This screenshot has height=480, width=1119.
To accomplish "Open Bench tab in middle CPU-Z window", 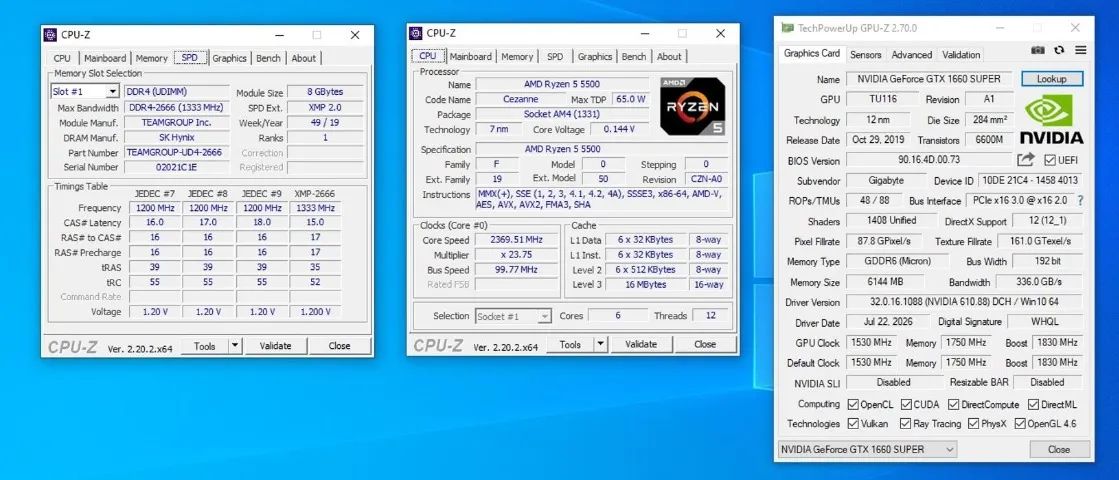I will pyautogui.click(x=634, y=56).
